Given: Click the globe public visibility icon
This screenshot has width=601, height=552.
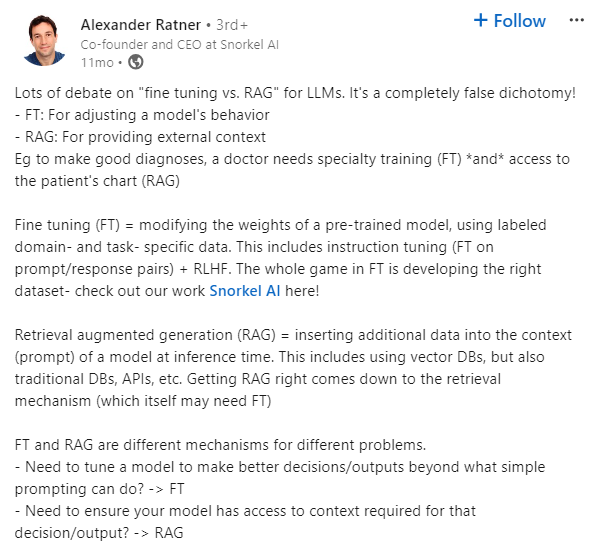Looking at the screenshot, I should point(134,62).
